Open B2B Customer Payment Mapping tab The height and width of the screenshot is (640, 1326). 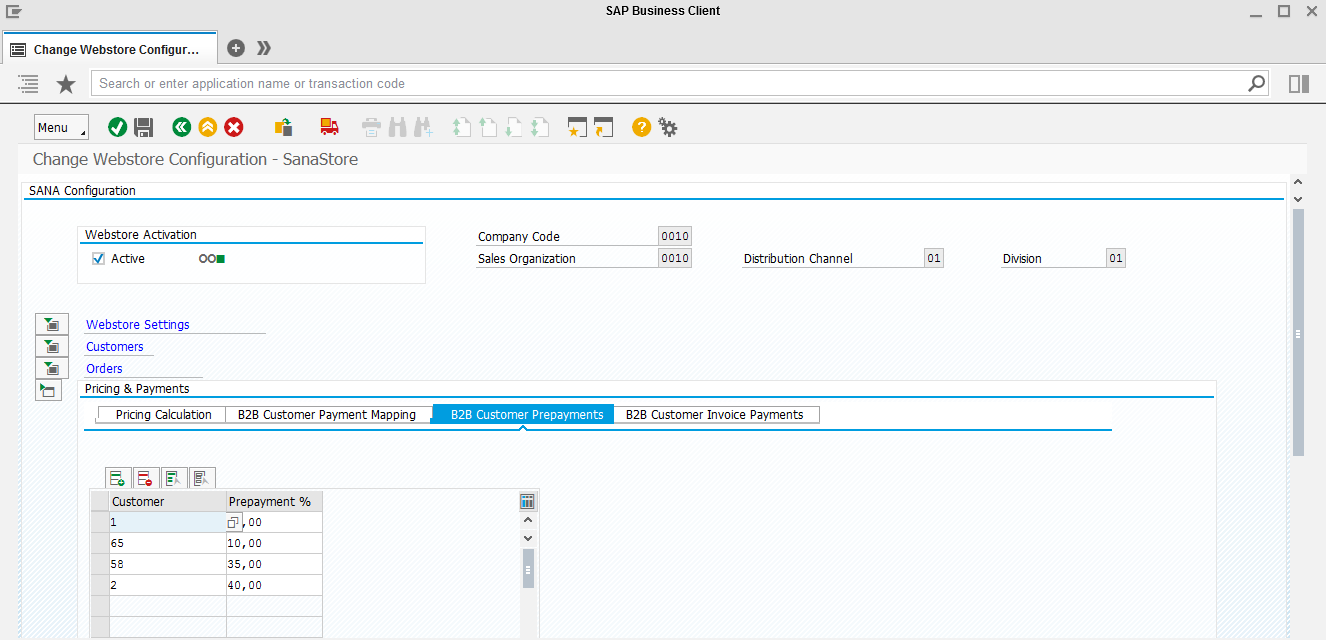coord(327,414)
